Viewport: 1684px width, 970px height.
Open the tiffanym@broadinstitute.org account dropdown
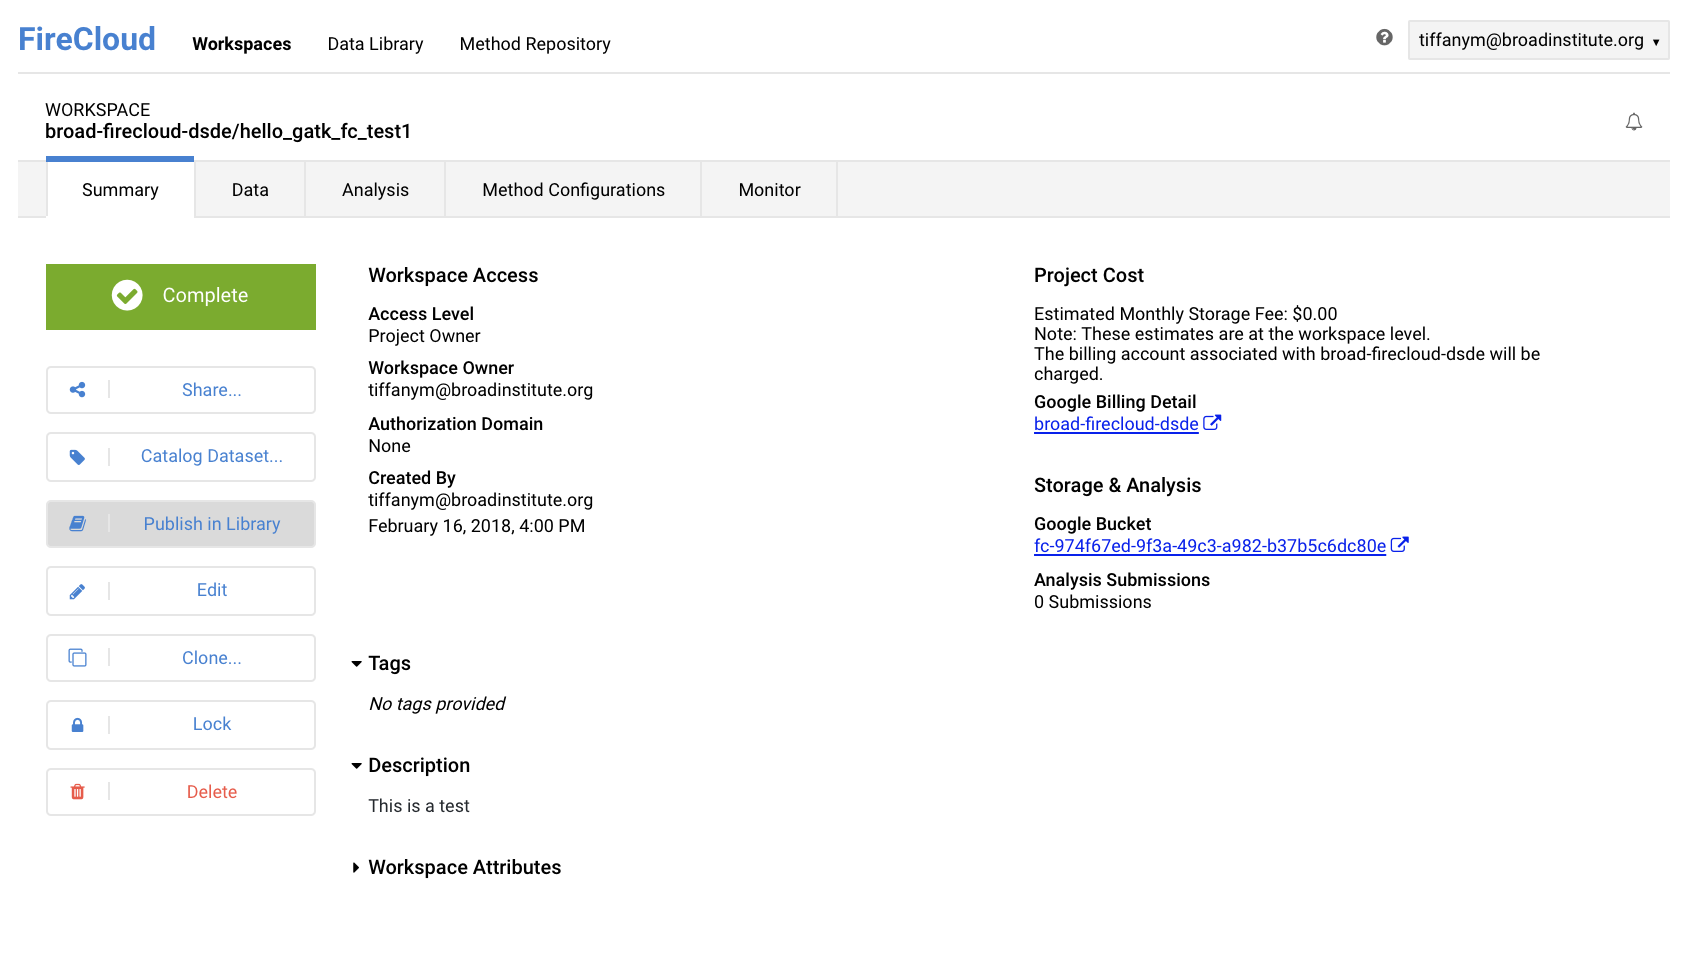(x=1538, y=40)
